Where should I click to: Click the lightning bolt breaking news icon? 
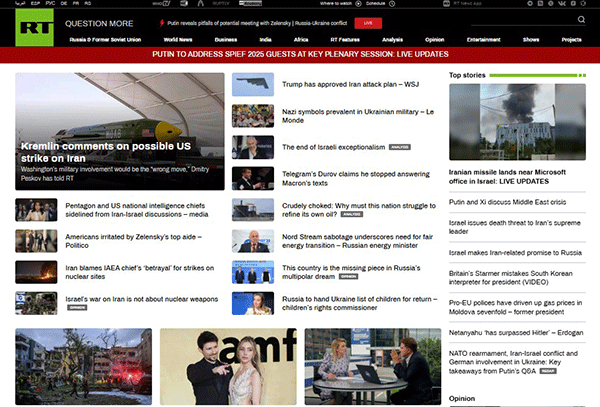162,23
